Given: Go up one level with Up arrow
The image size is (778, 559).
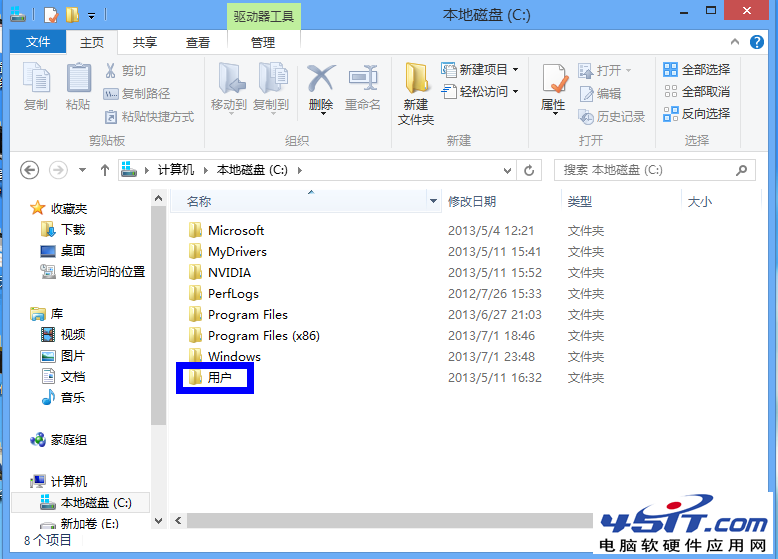Looking at the screenshot, I should 104,170.
